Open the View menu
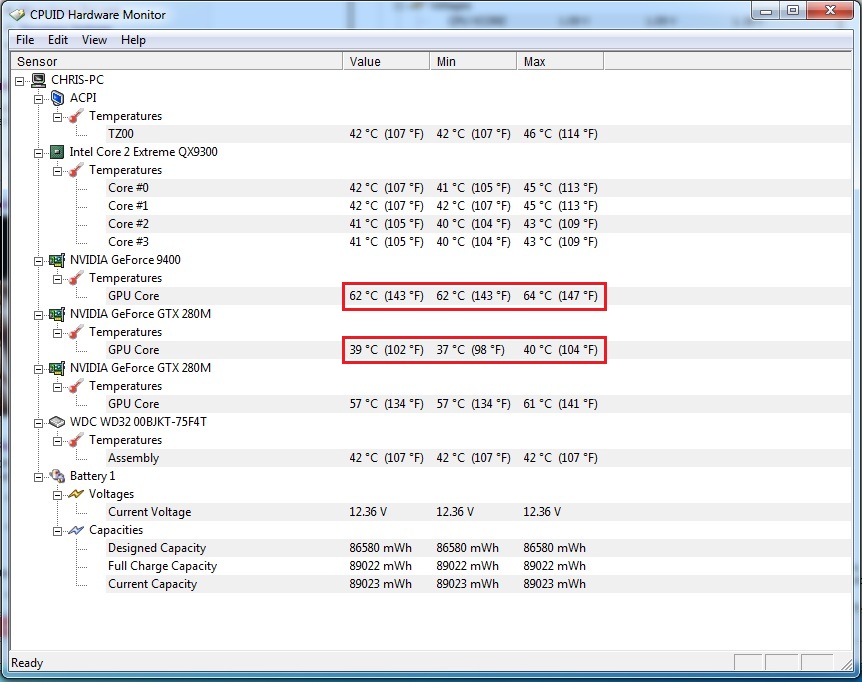Screen dimensions: 862x682 click(94, 40)
